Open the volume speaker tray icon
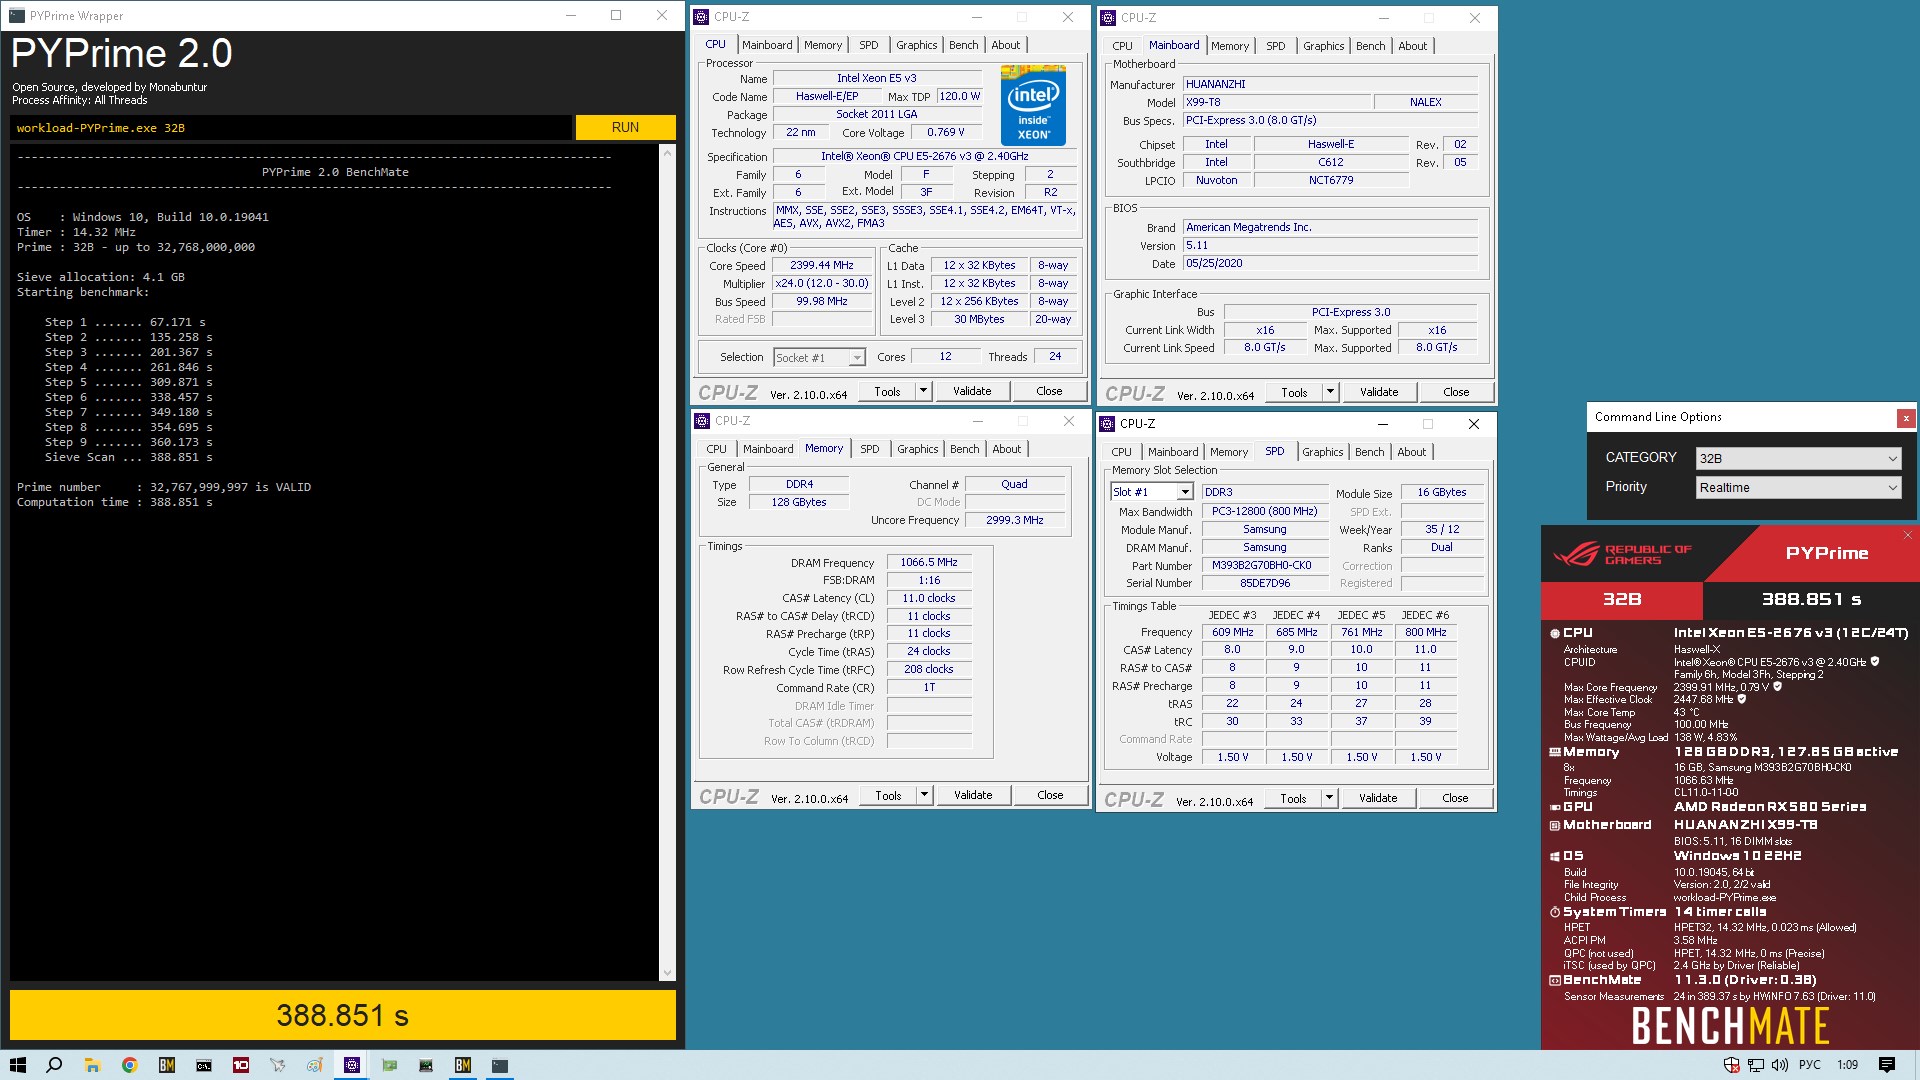 (x=1780, y=1065)
